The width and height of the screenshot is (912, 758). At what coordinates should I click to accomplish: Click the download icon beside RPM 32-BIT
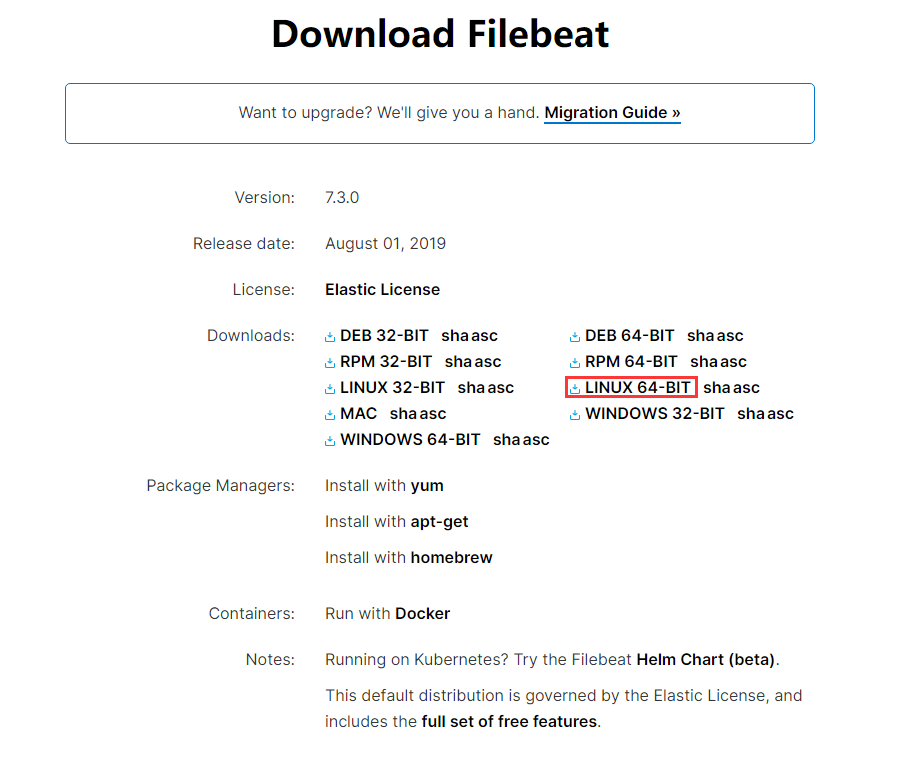pos(331,361)
